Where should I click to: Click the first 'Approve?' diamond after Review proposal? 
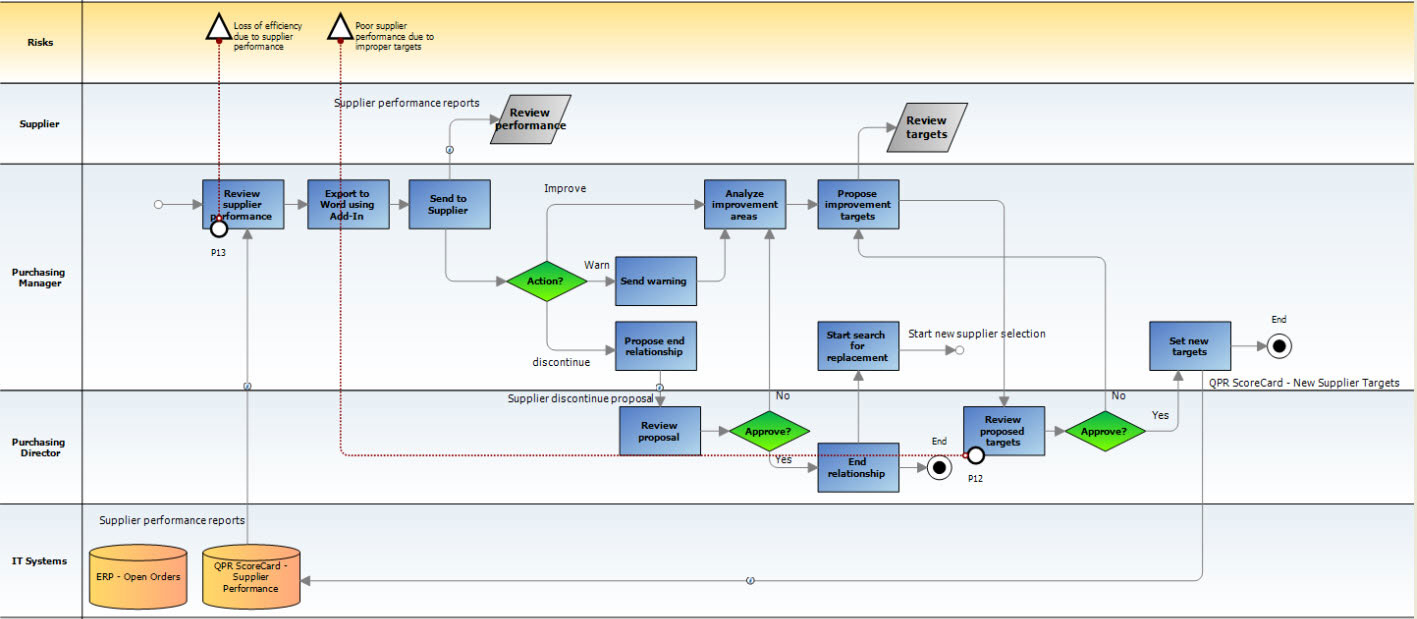coord(769,432)
